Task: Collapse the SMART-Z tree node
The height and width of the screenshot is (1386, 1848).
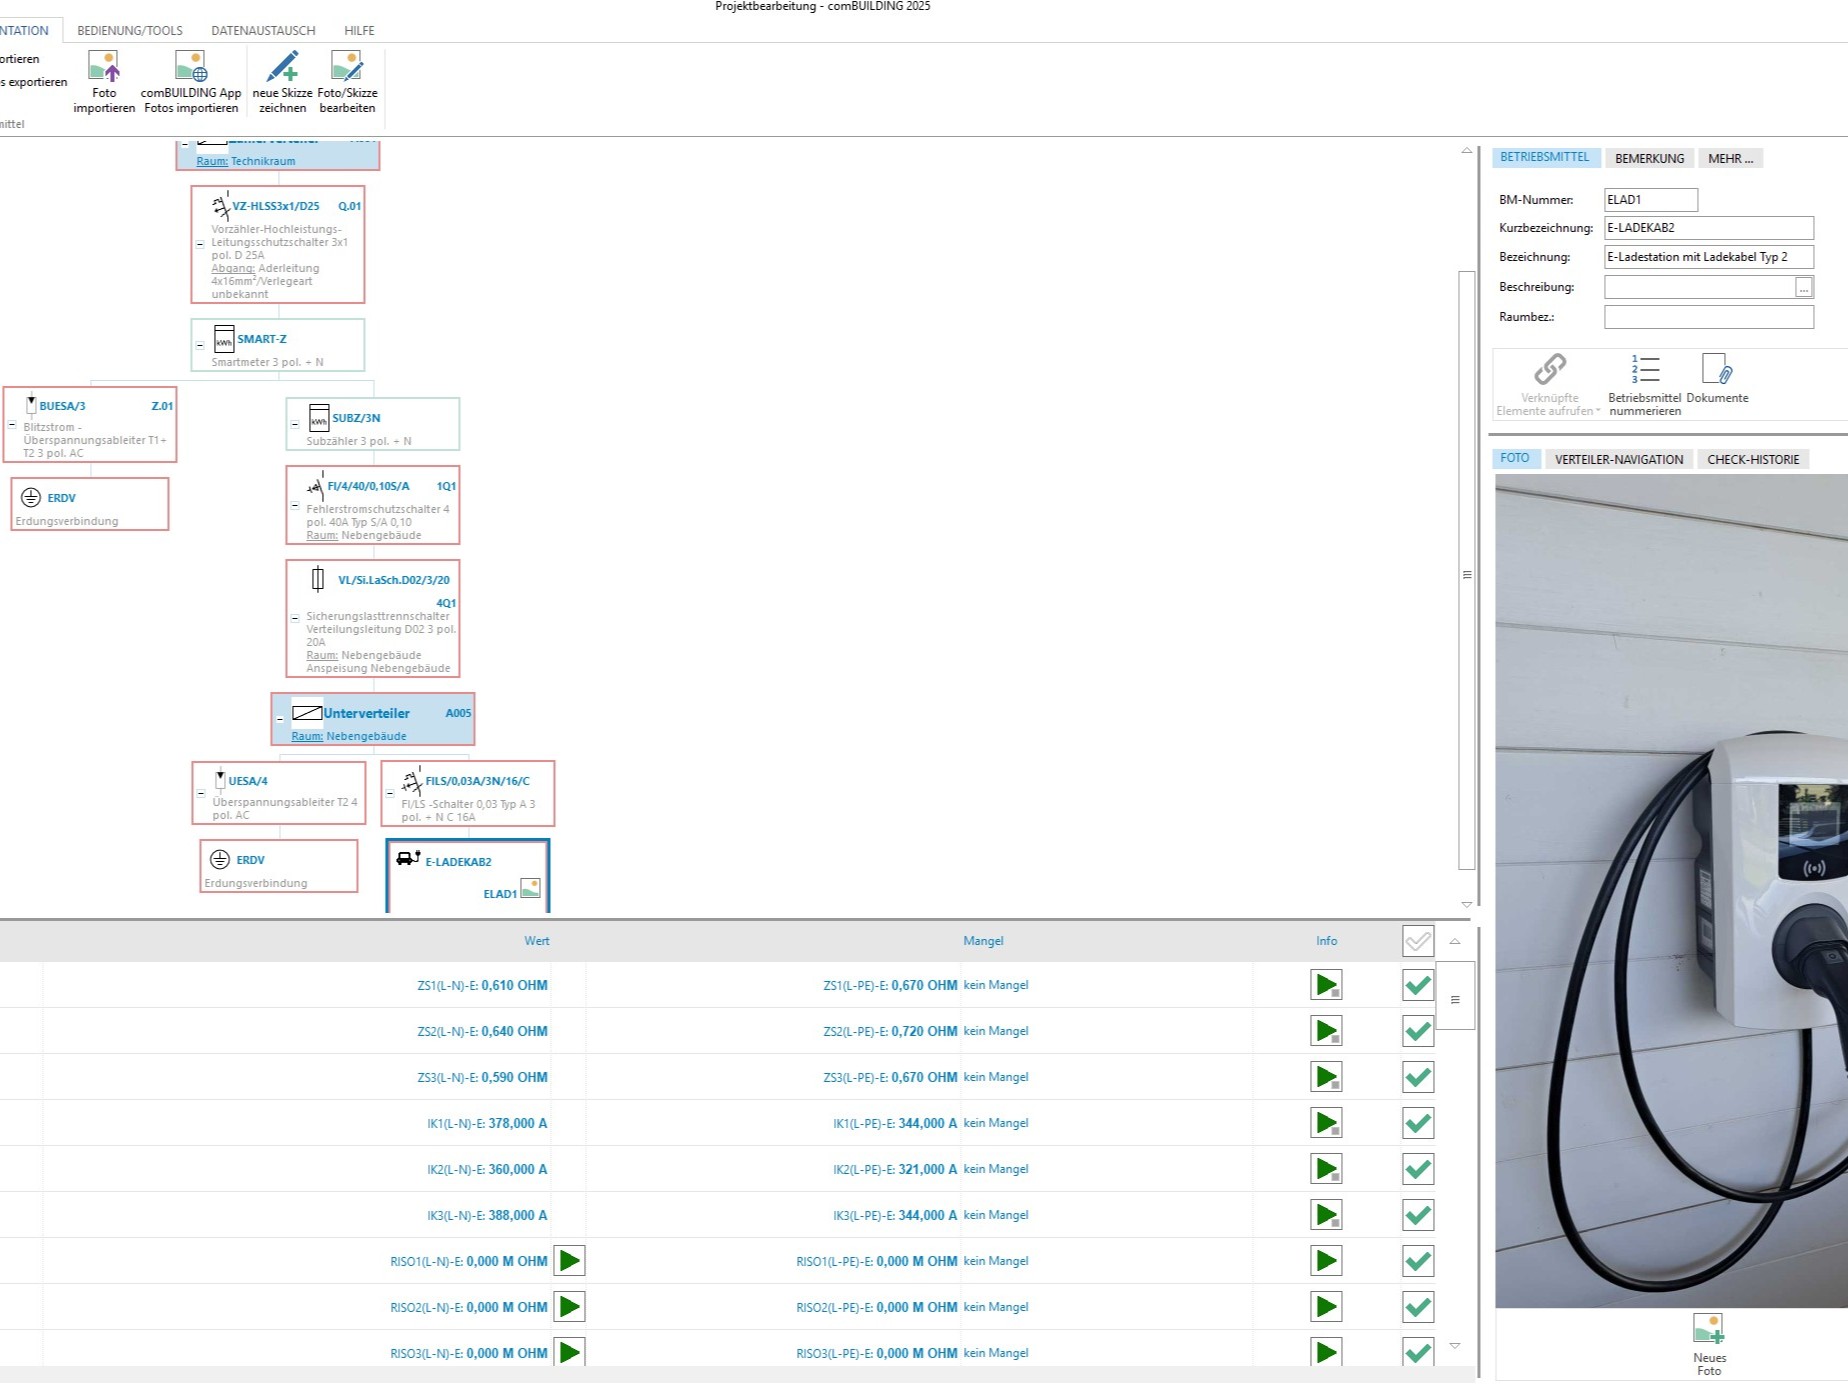Action: (x=200, y=345)
